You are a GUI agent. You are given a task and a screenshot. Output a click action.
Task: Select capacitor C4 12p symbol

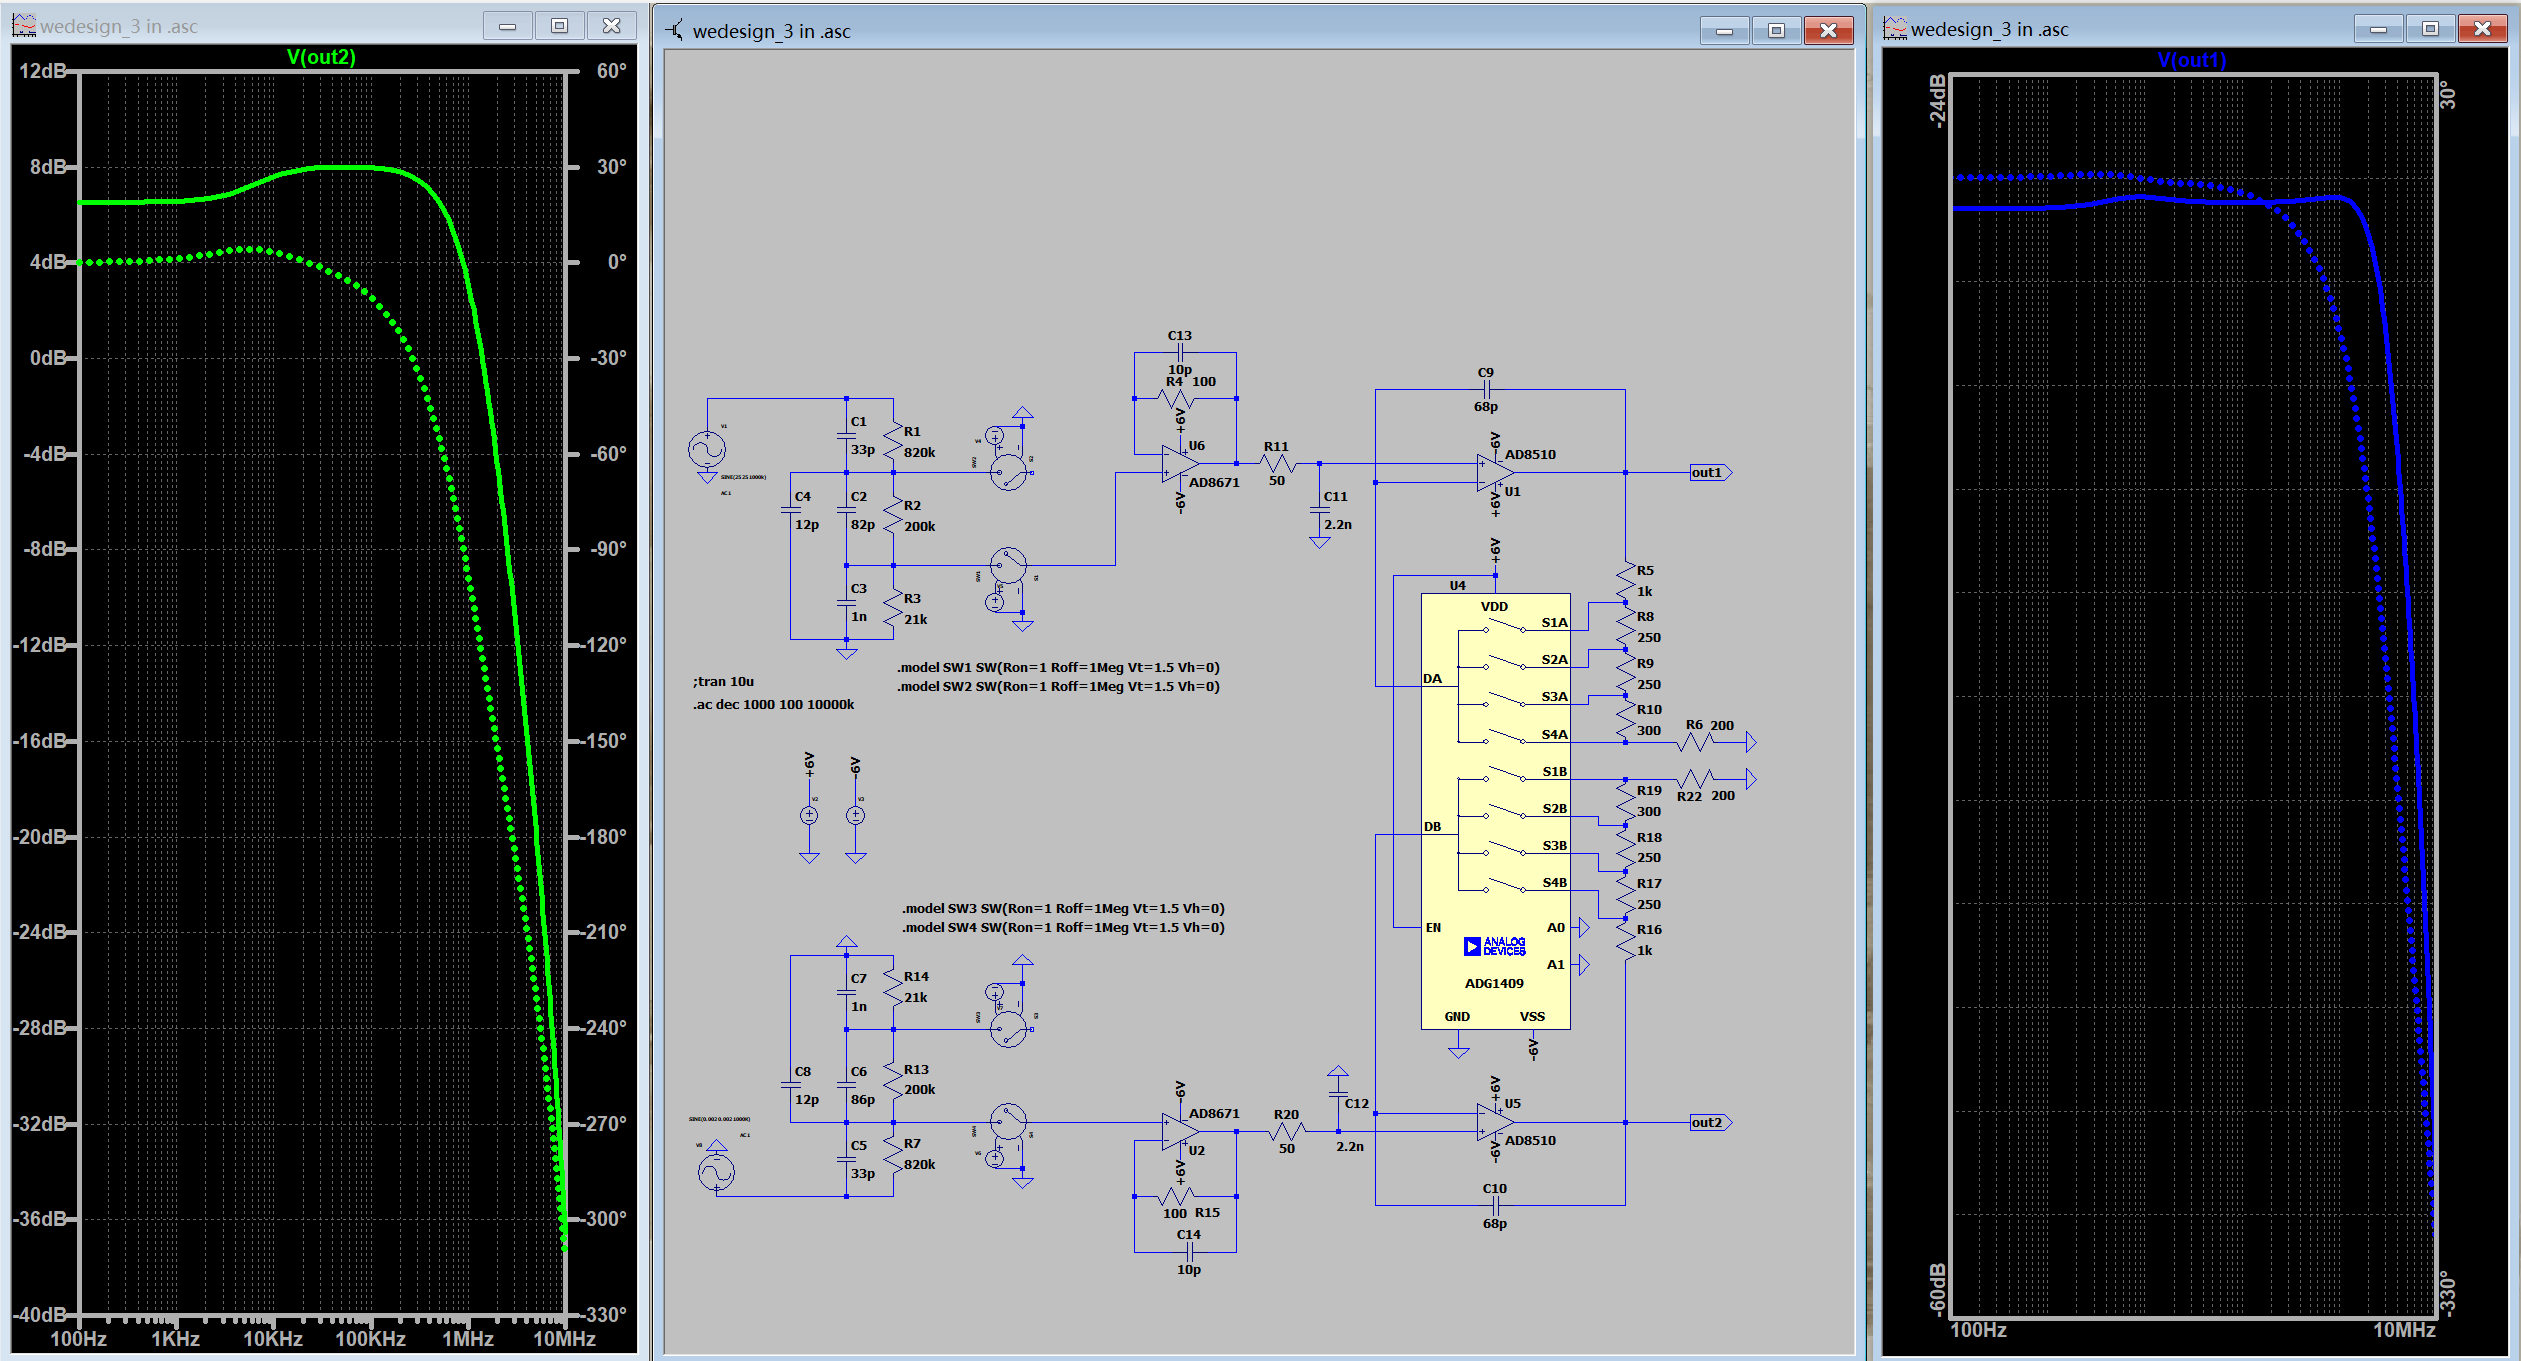click(x=791, y=510)
